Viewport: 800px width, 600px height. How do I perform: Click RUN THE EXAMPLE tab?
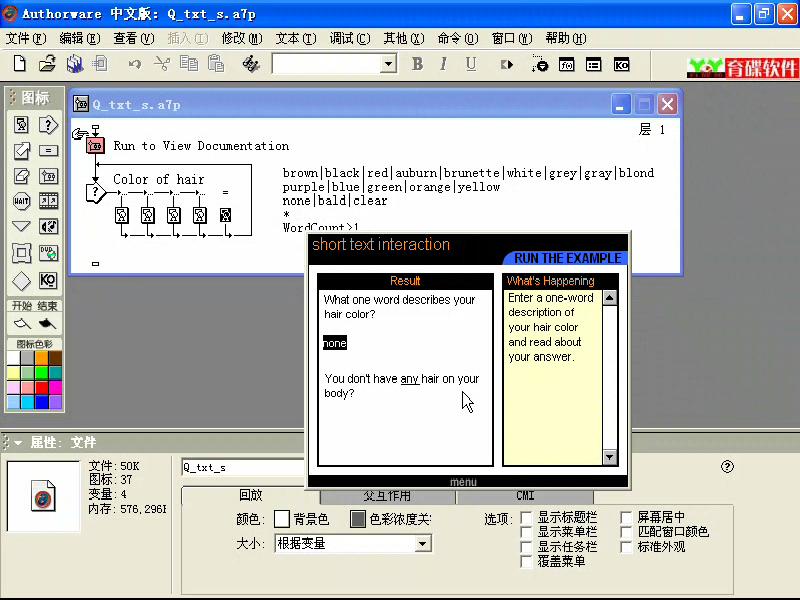pyautogui.click(x=567, y=258)
